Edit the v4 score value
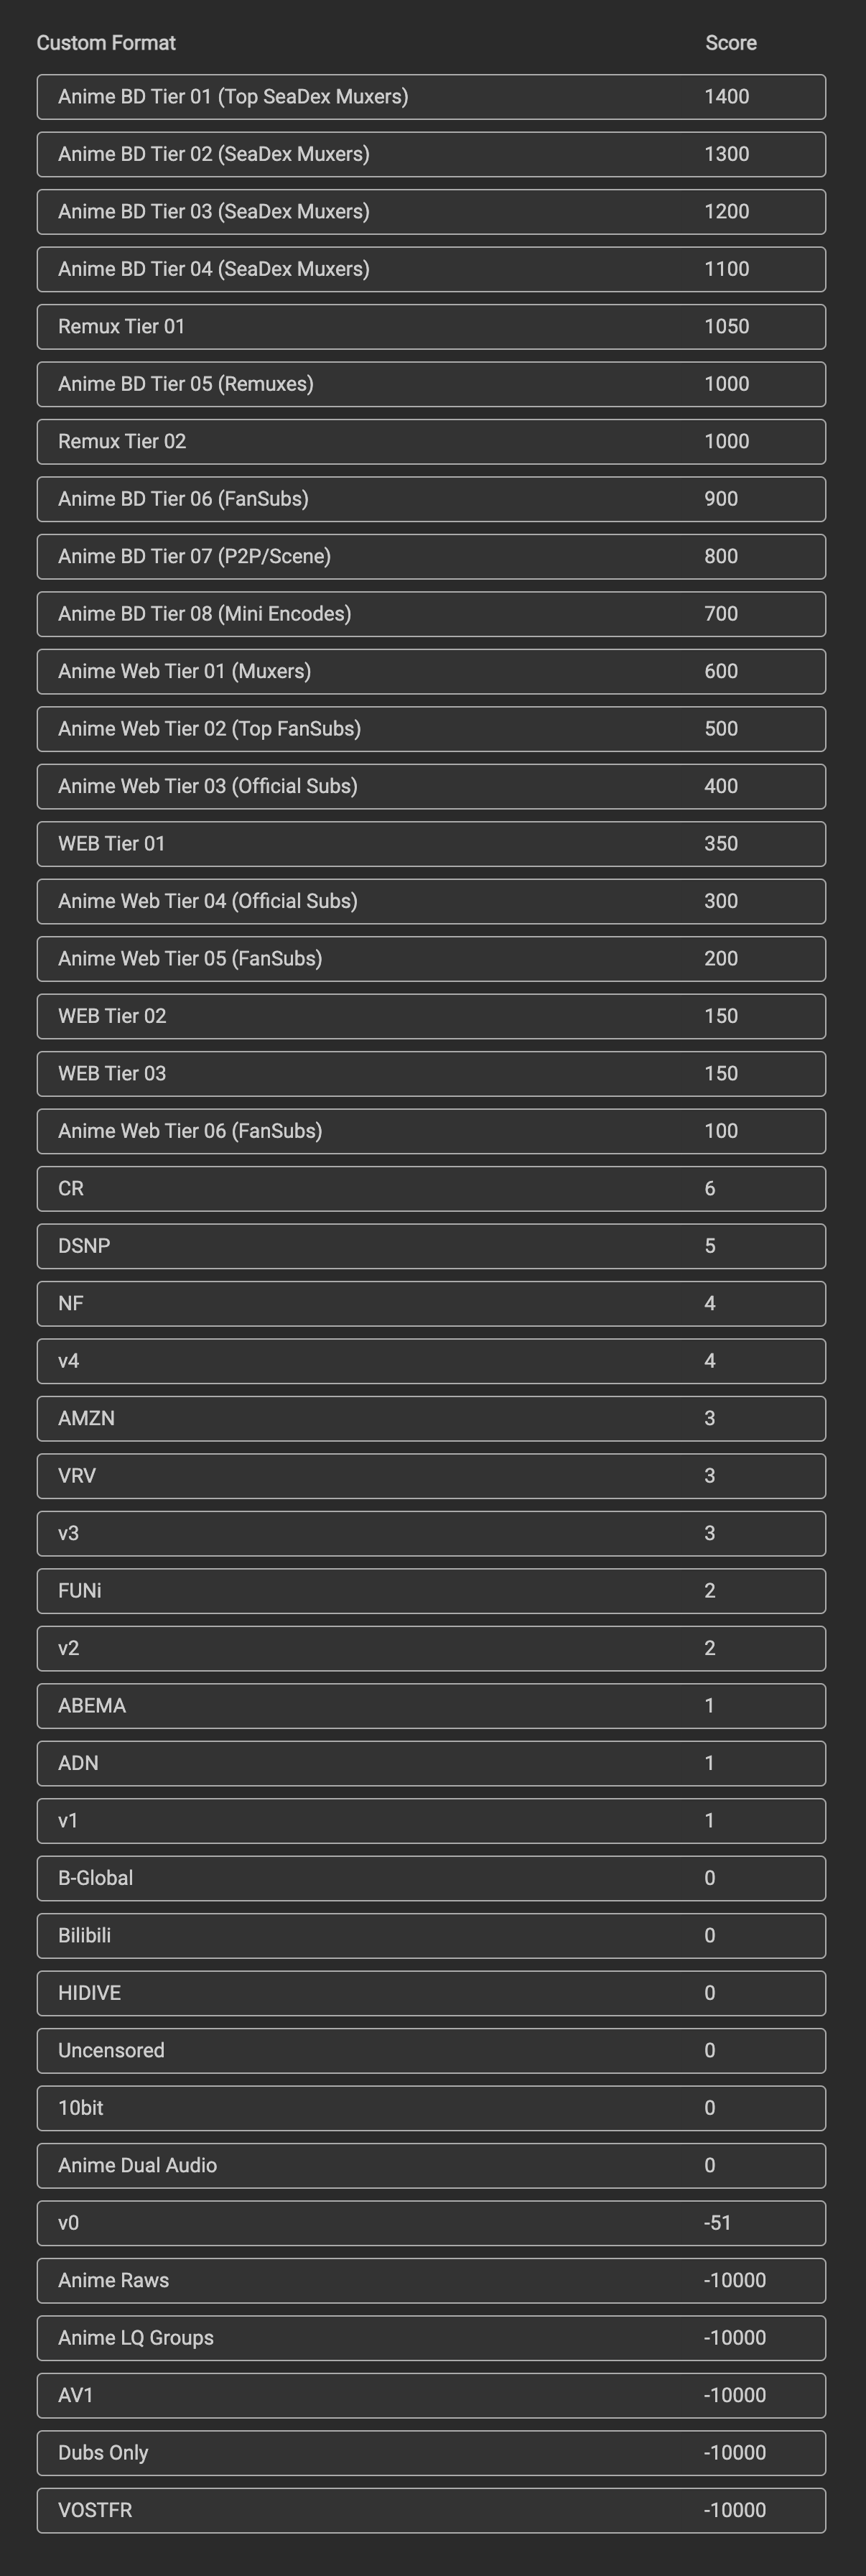Viewport: 866px width, 2576px height. click(x=710, y=1361)
